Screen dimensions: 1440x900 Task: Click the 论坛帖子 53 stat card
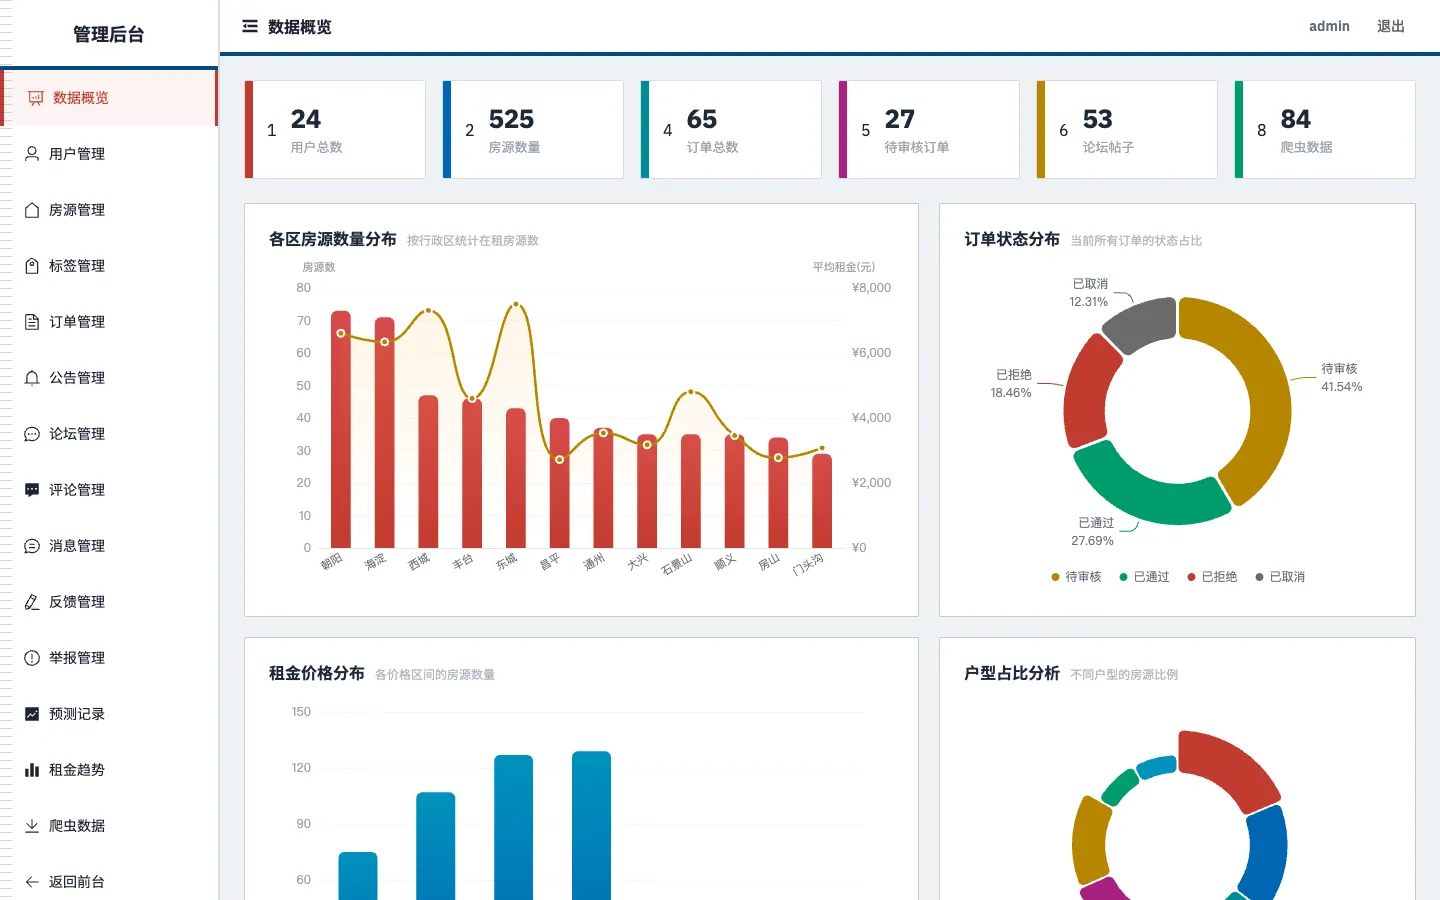(x=1127, y=130)
